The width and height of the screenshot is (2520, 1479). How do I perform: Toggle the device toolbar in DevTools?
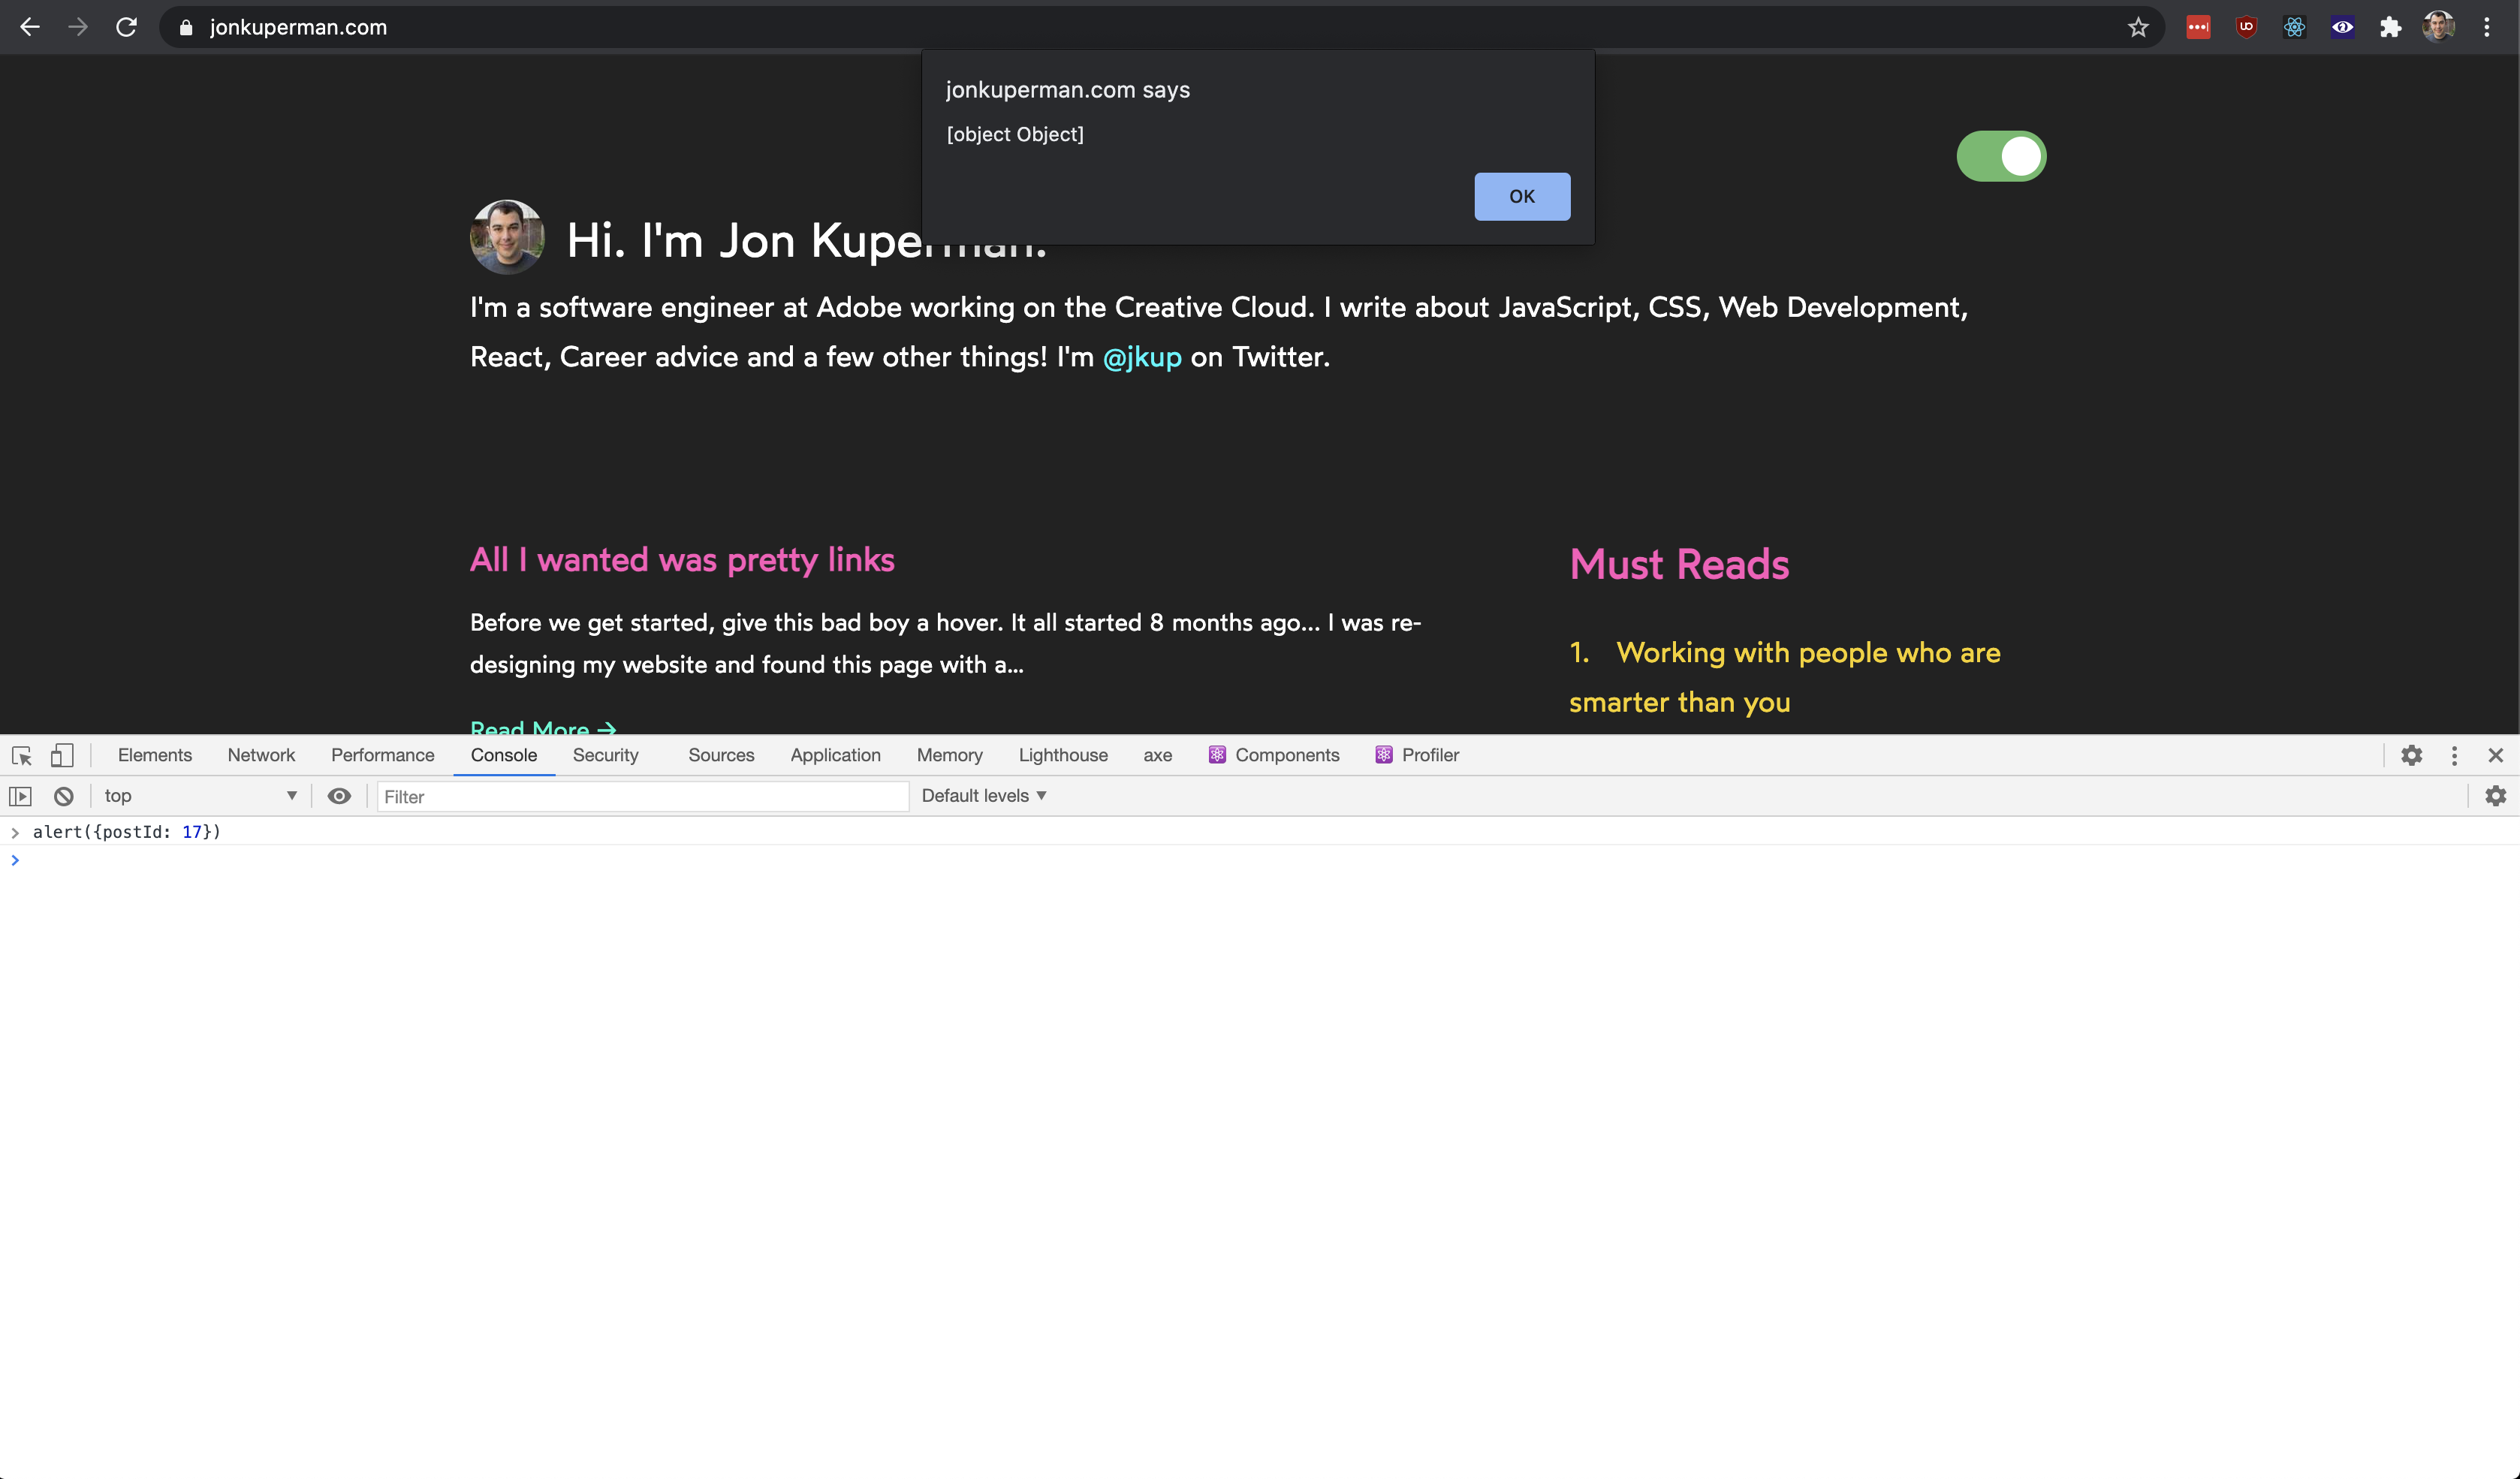[62, 755]
